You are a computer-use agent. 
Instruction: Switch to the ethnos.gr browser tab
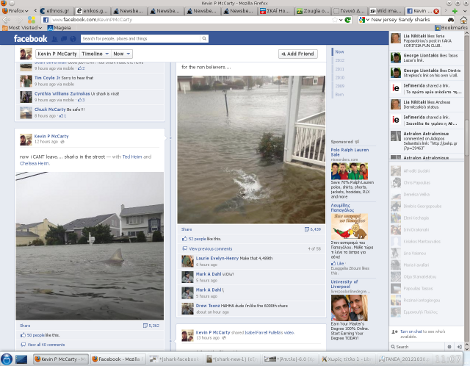[x=55, y=11]
